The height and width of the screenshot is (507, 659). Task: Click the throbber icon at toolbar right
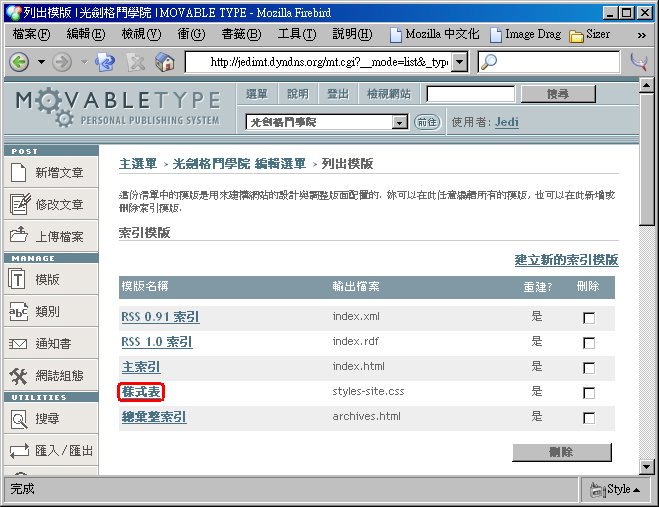point(639,61)
